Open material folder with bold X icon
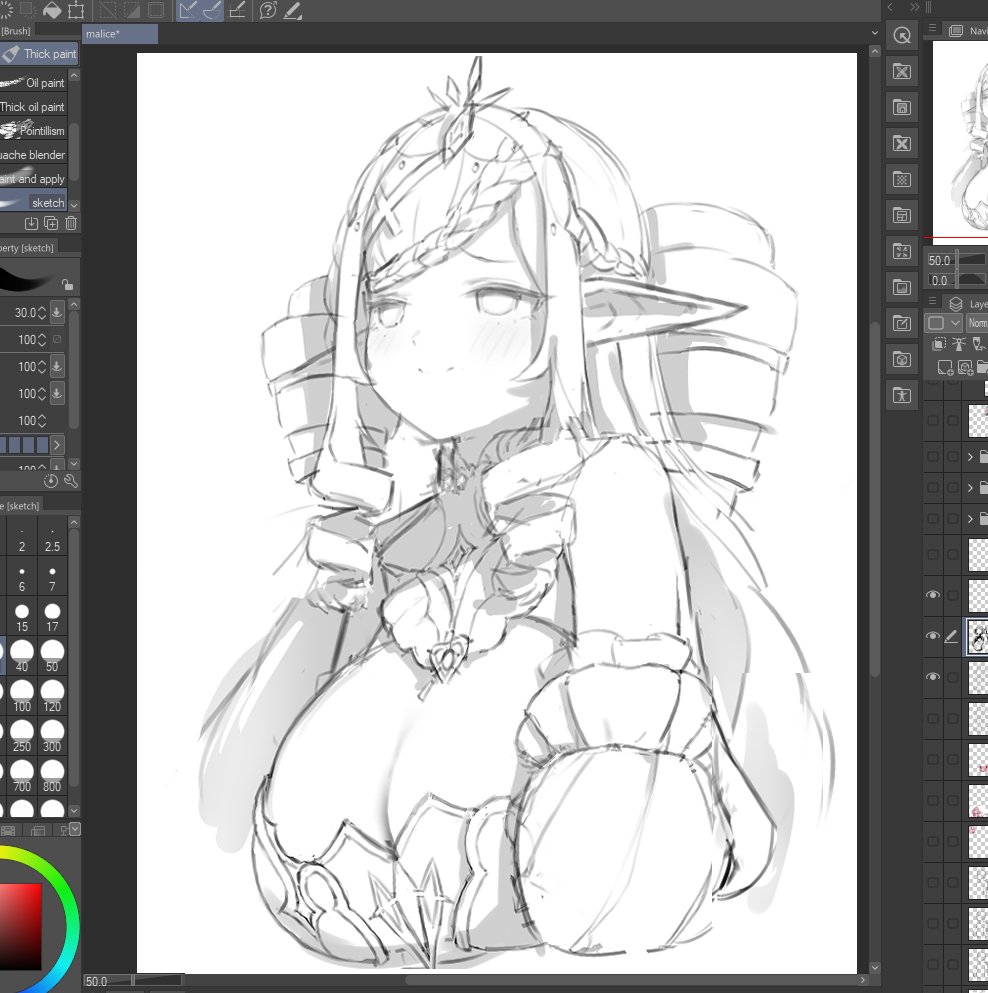This screenshot has width=988, height=993. tap(902, 144)
